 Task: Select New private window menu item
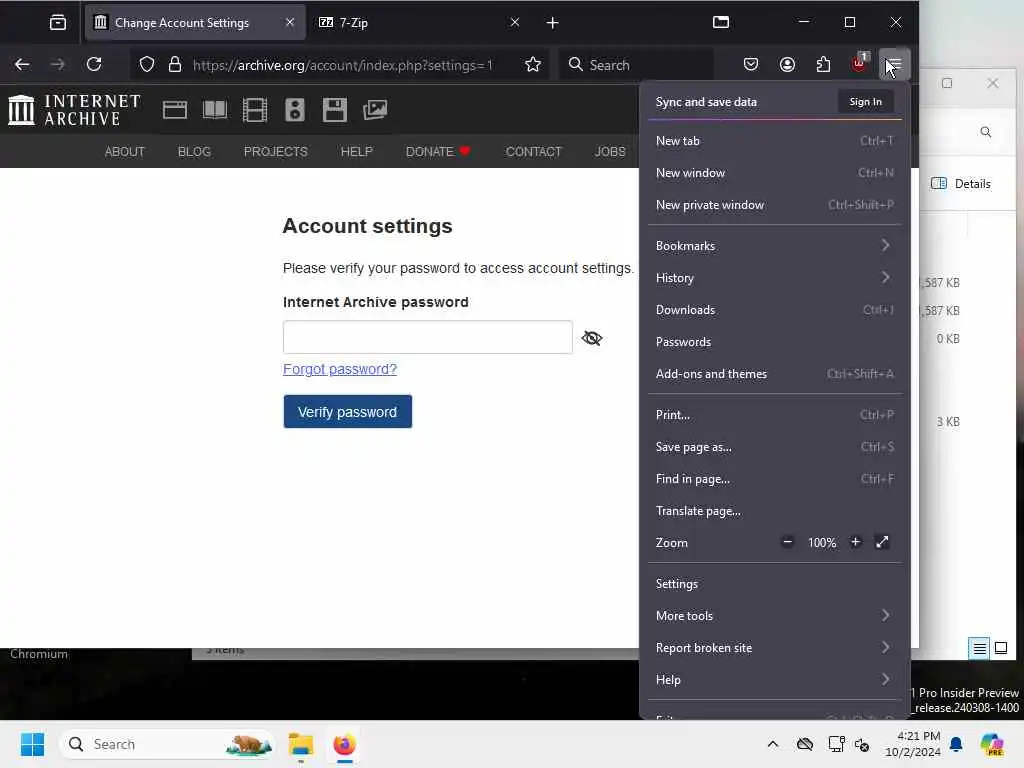click(775, 204)
